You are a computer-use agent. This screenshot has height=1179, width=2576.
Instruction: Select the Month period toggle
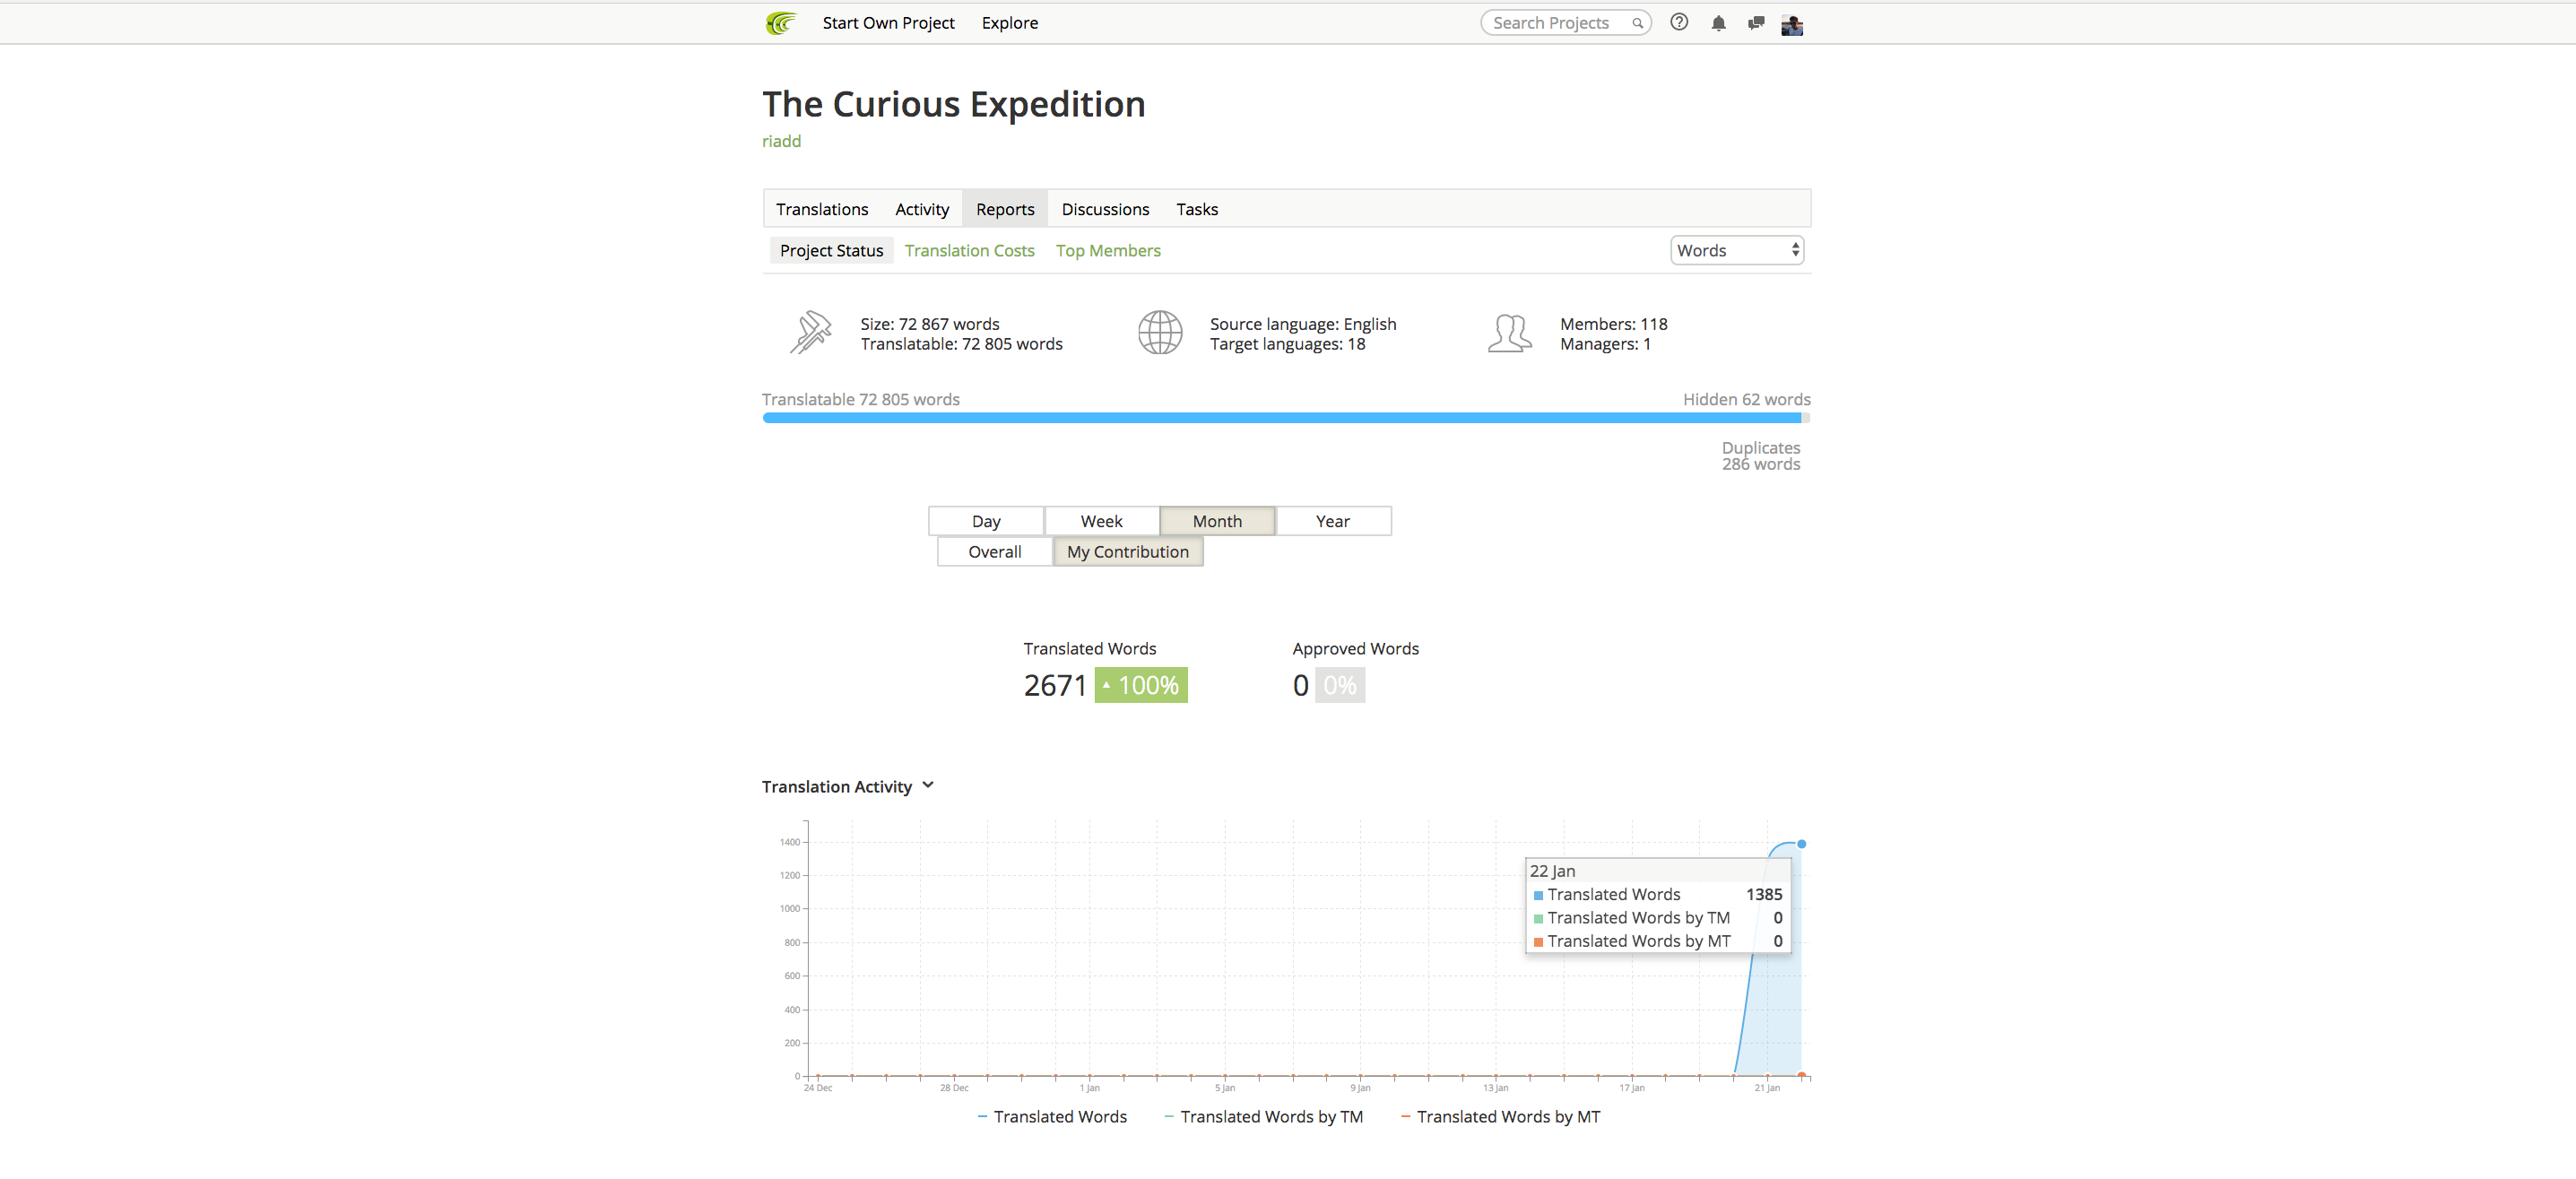(1217, 521)
